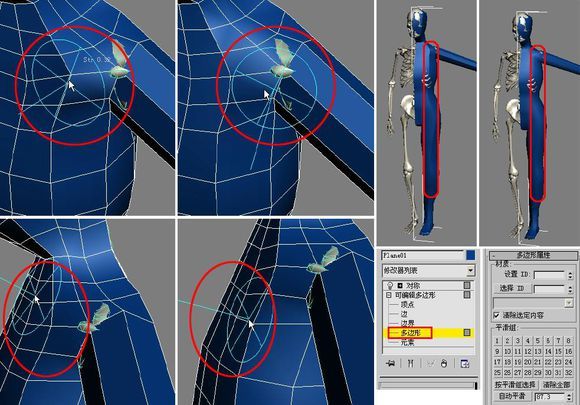Select the 对称 modifier in the stack
This screenshot has height=405, width=580.
coord(413,286)
